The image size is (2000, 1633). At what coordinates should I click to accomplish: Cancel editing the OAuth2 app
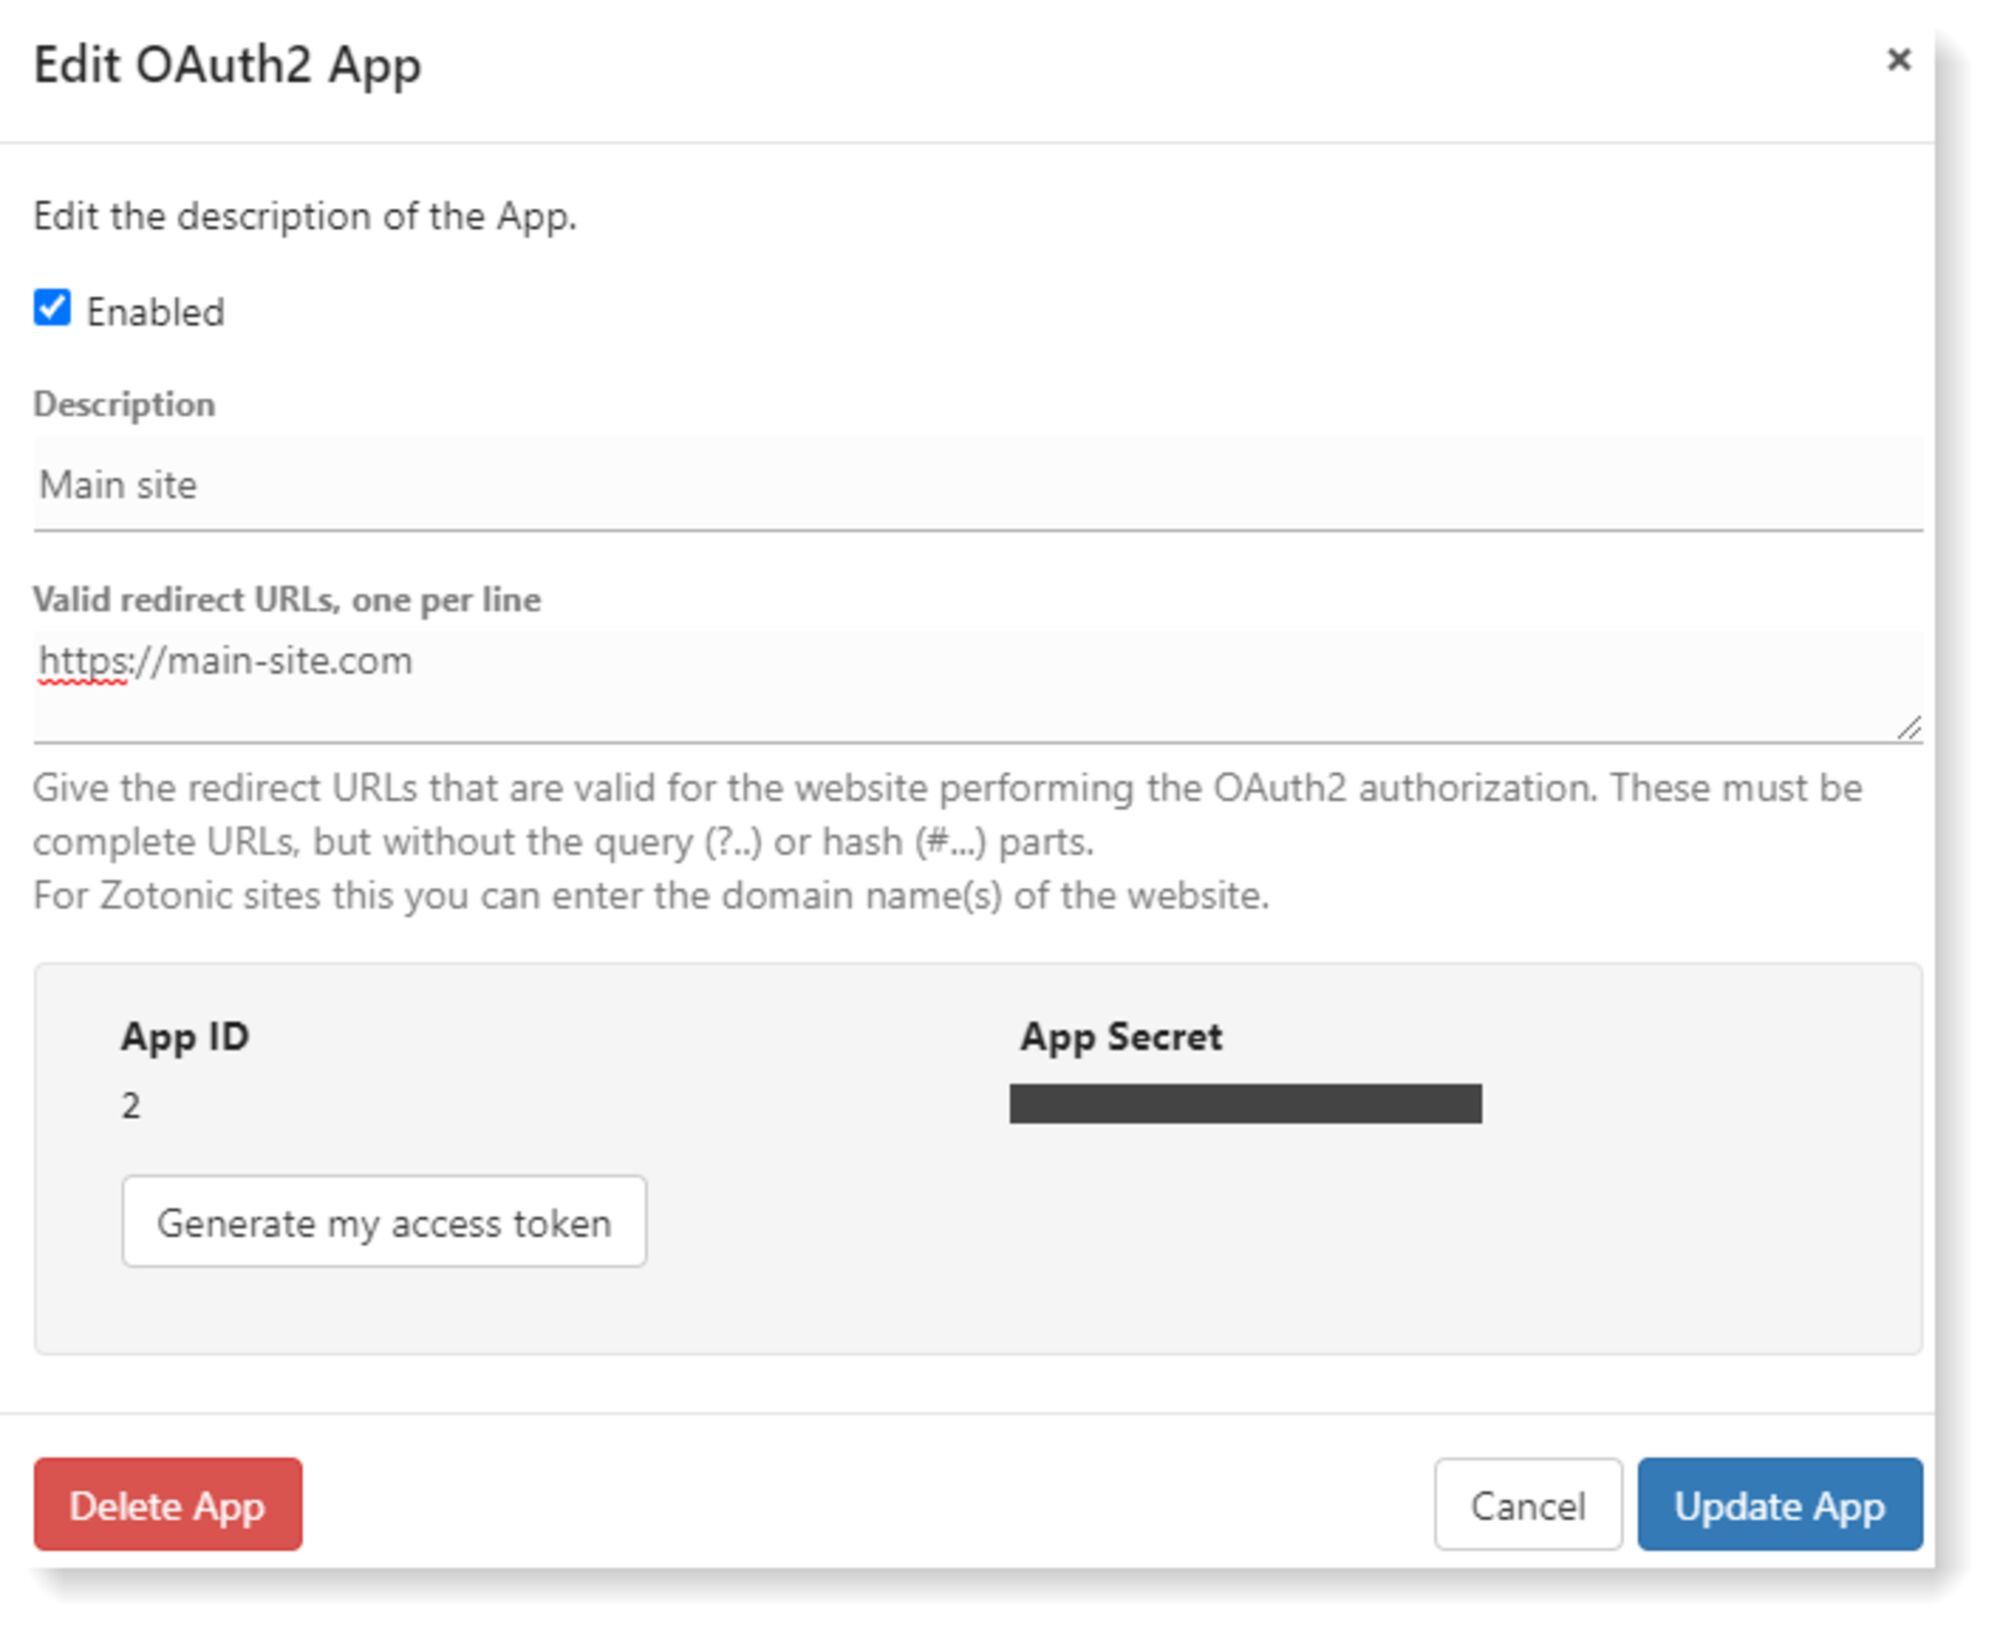[1527, 1506]
